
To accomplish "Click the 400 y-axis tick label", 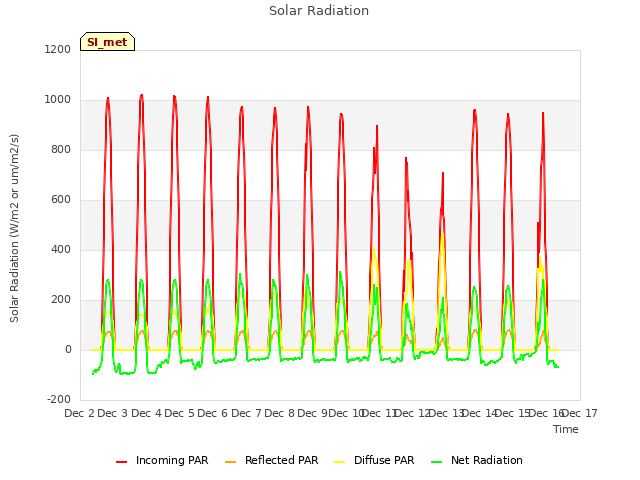I will [x=61, y=249].
